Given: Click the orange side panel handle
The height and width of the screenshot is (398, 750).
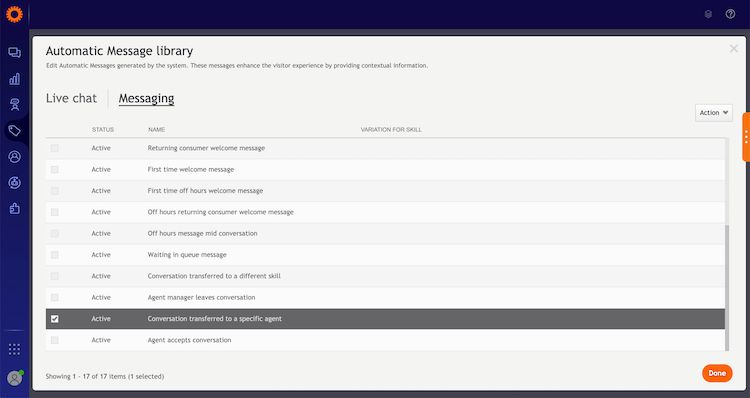Looking at the screenshot, I should coord(746,137).
